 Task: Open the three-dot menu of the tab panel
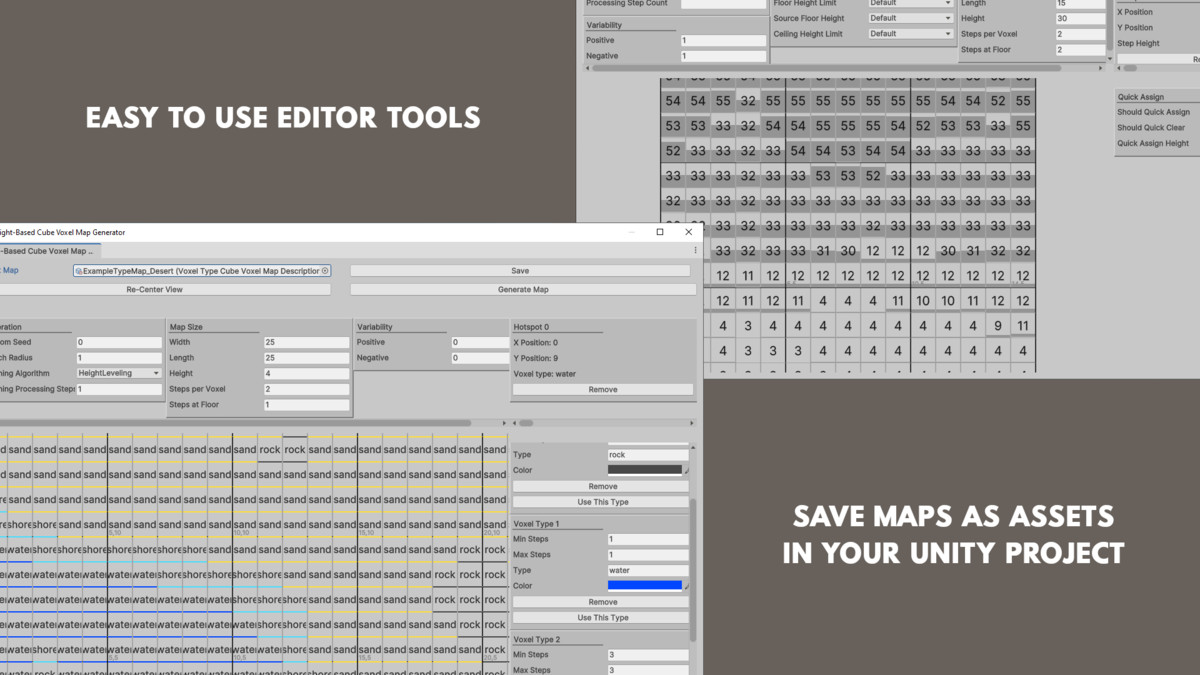(695, 251)
